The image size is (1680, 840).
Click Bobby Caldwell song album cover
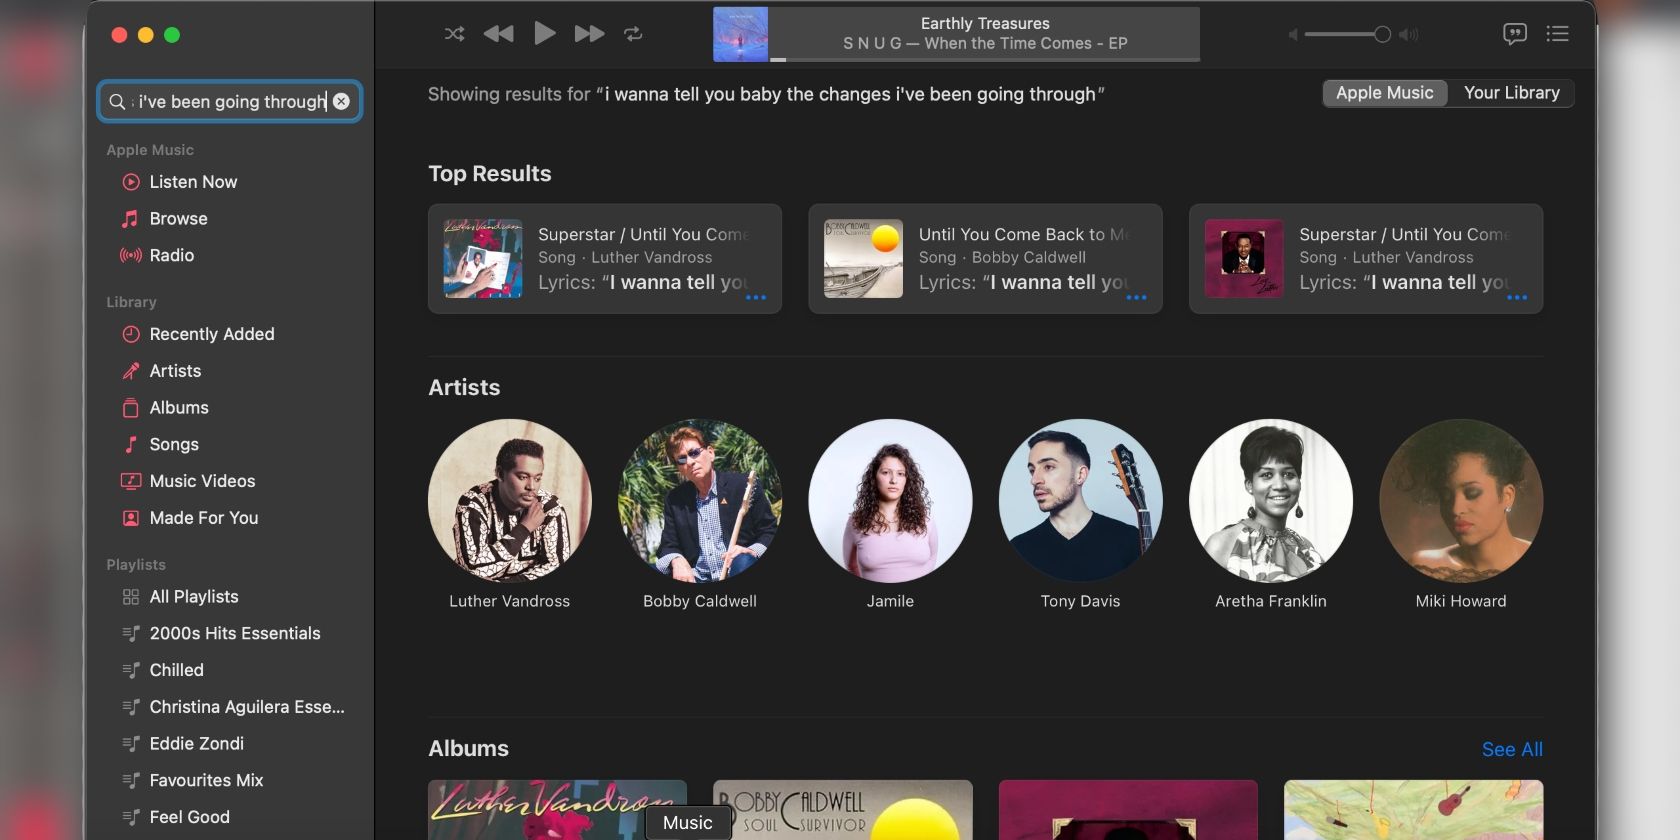point(863,259)
